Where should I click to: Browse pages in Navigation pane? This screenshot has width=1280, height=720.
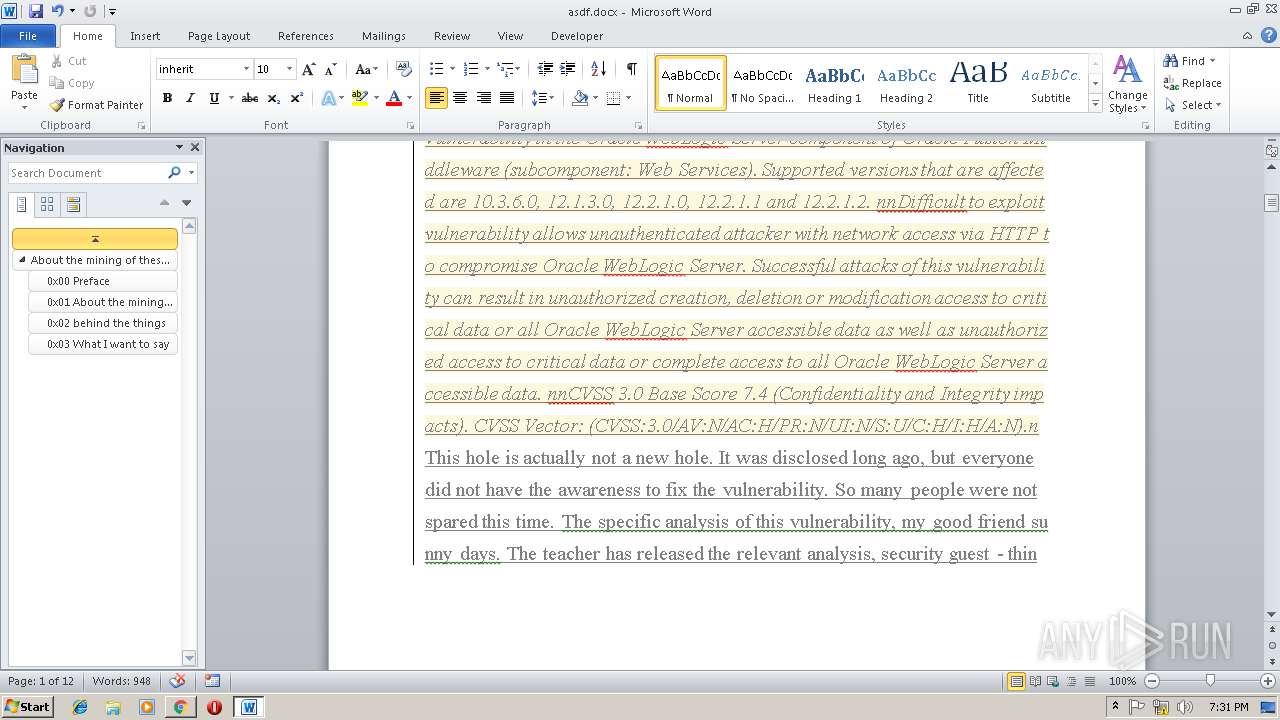[x=47, y=204]
